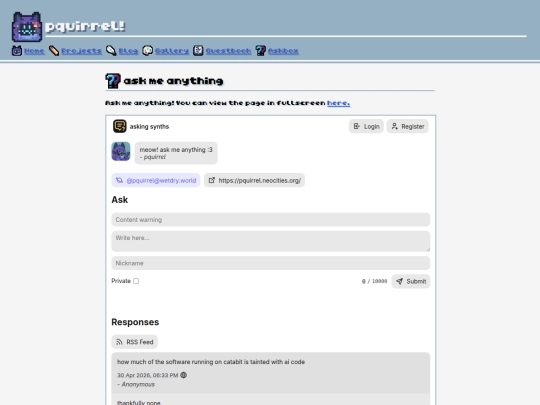Click the globe visibility icon next to timestamp
Image resolution: width=540 pixels, height=405 pixels.
point(184,375)
